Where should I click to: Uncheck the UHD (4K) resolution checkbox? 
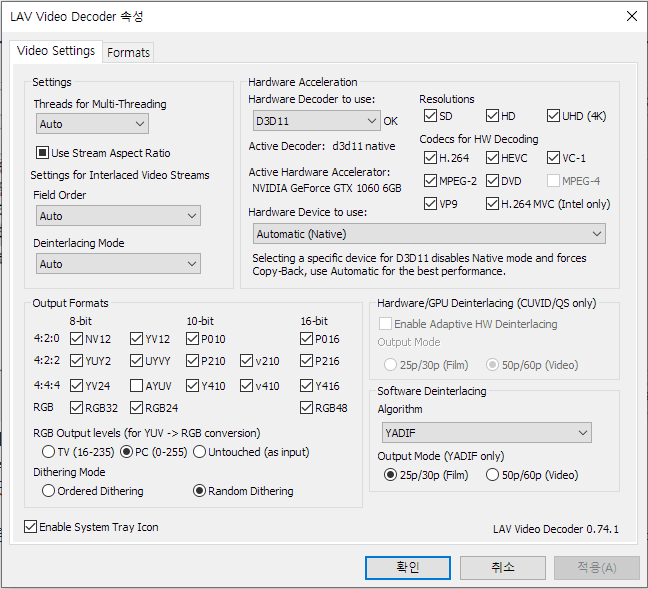[x=554, y=116]
